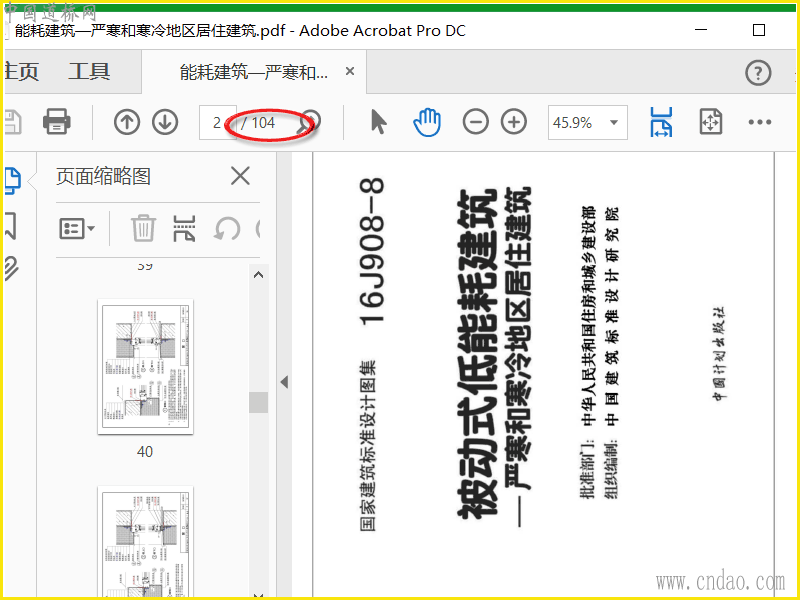
Task: Click the Fit Width scrolling icon
Action: (661, 122)
